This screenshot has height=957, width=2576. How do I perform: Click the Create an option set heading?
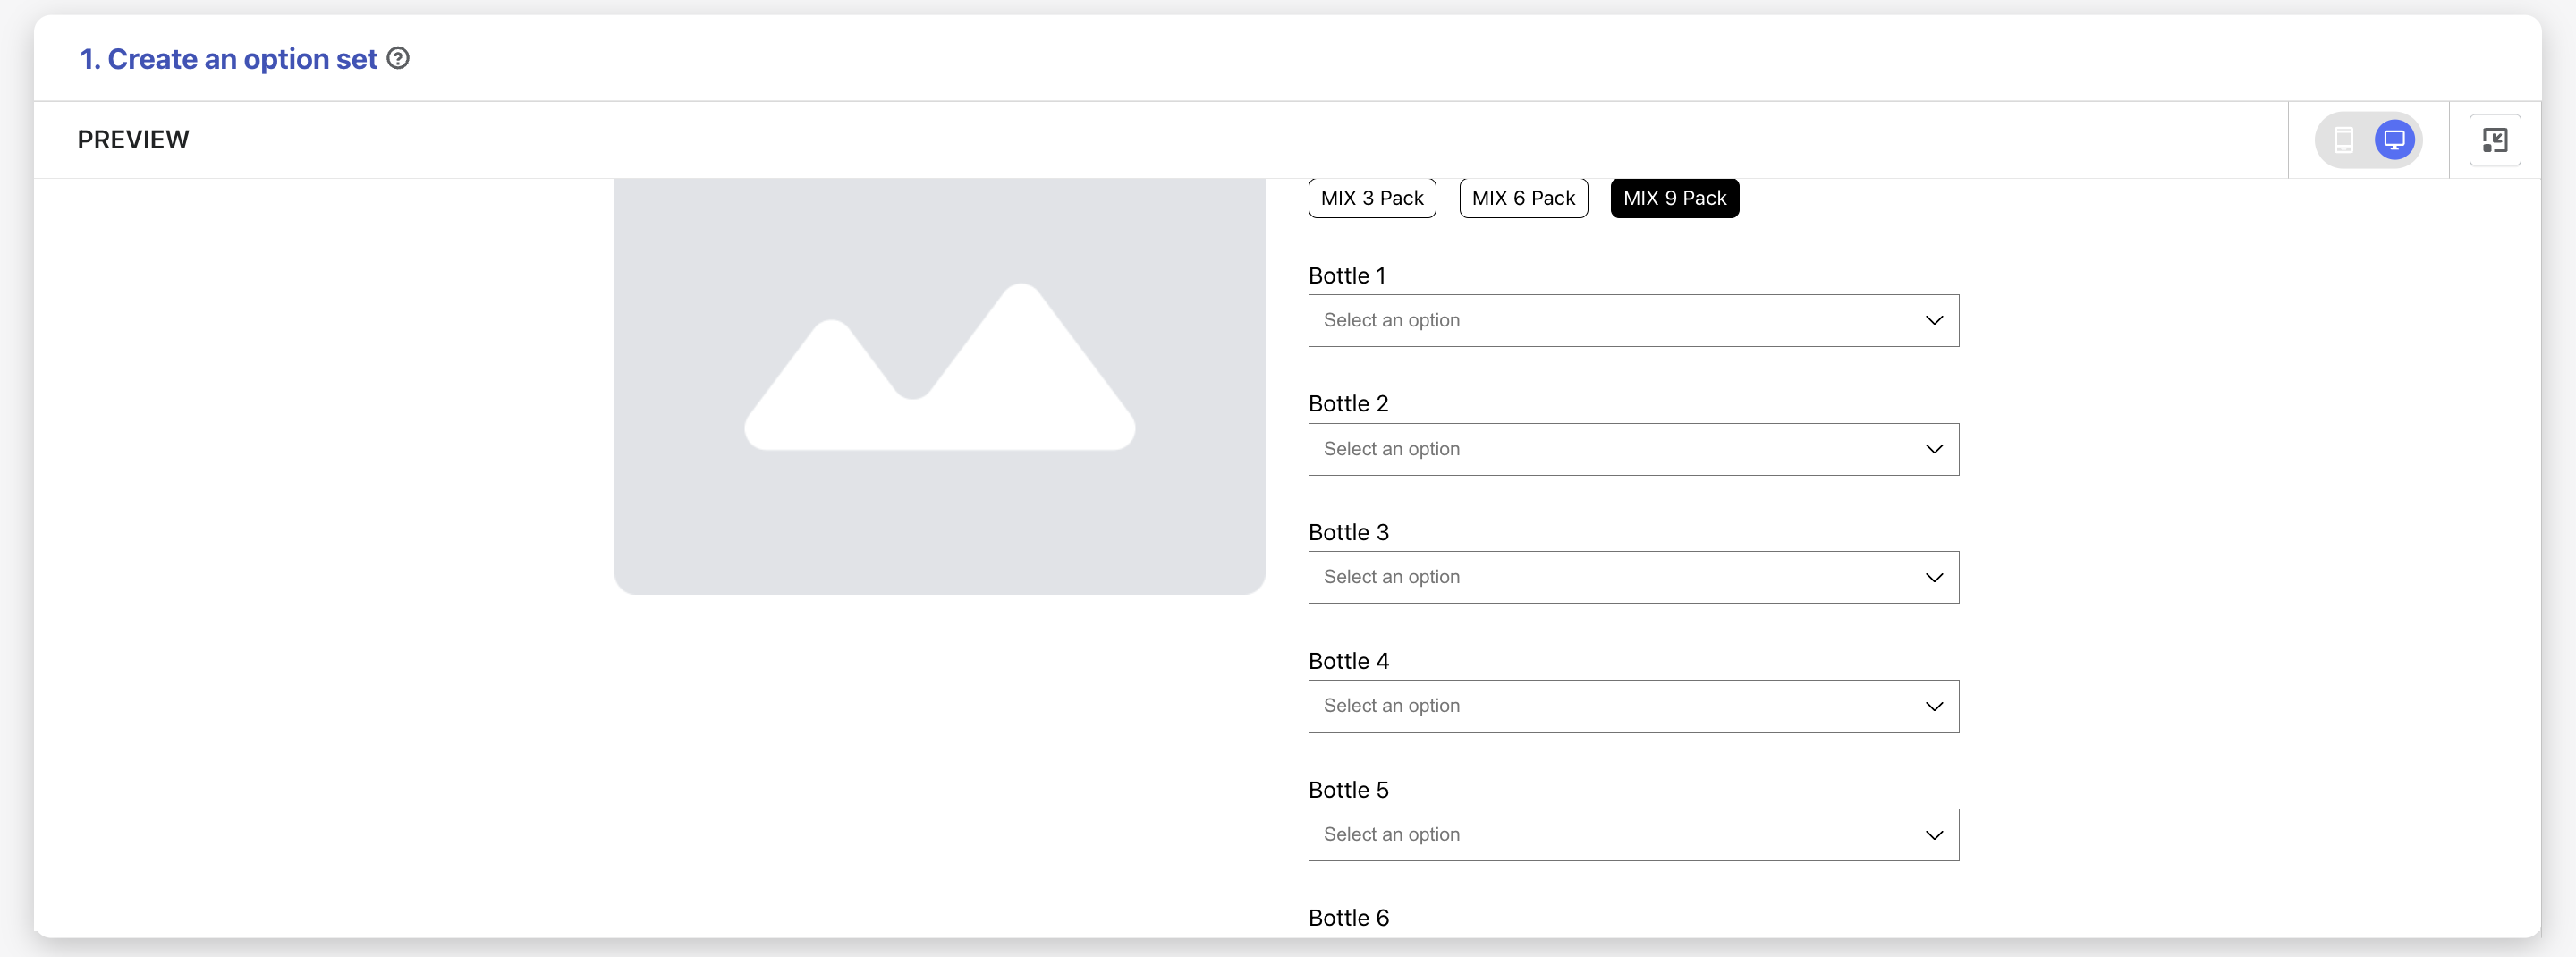229,60
